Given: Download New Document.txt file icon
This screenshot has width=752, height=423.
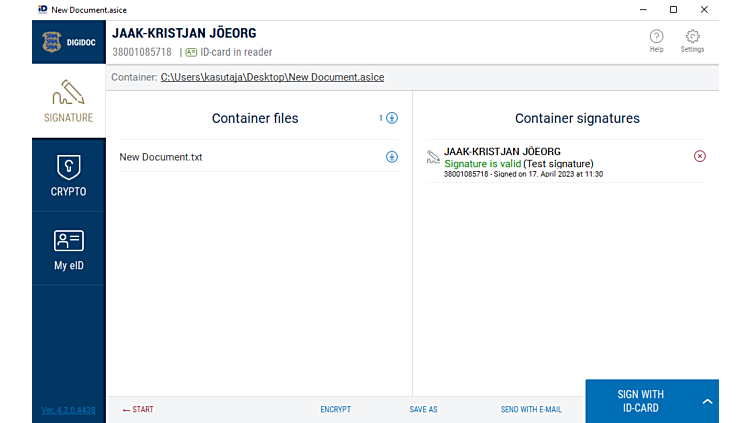Looking at the screenshot, I should point(392,157).
